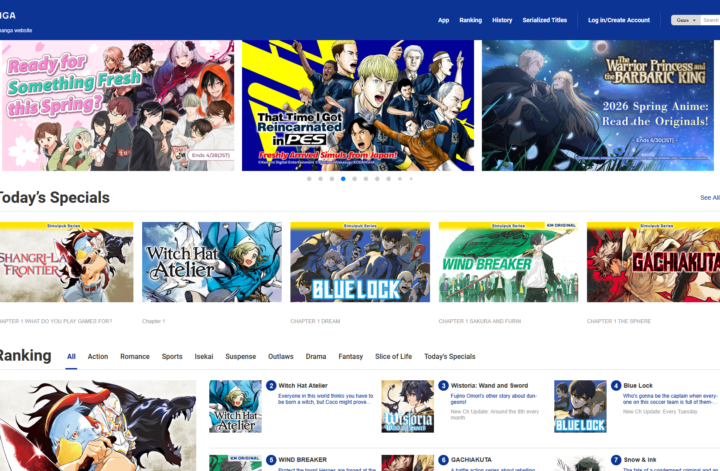
Task: Click the search input field
Action: 710,20
